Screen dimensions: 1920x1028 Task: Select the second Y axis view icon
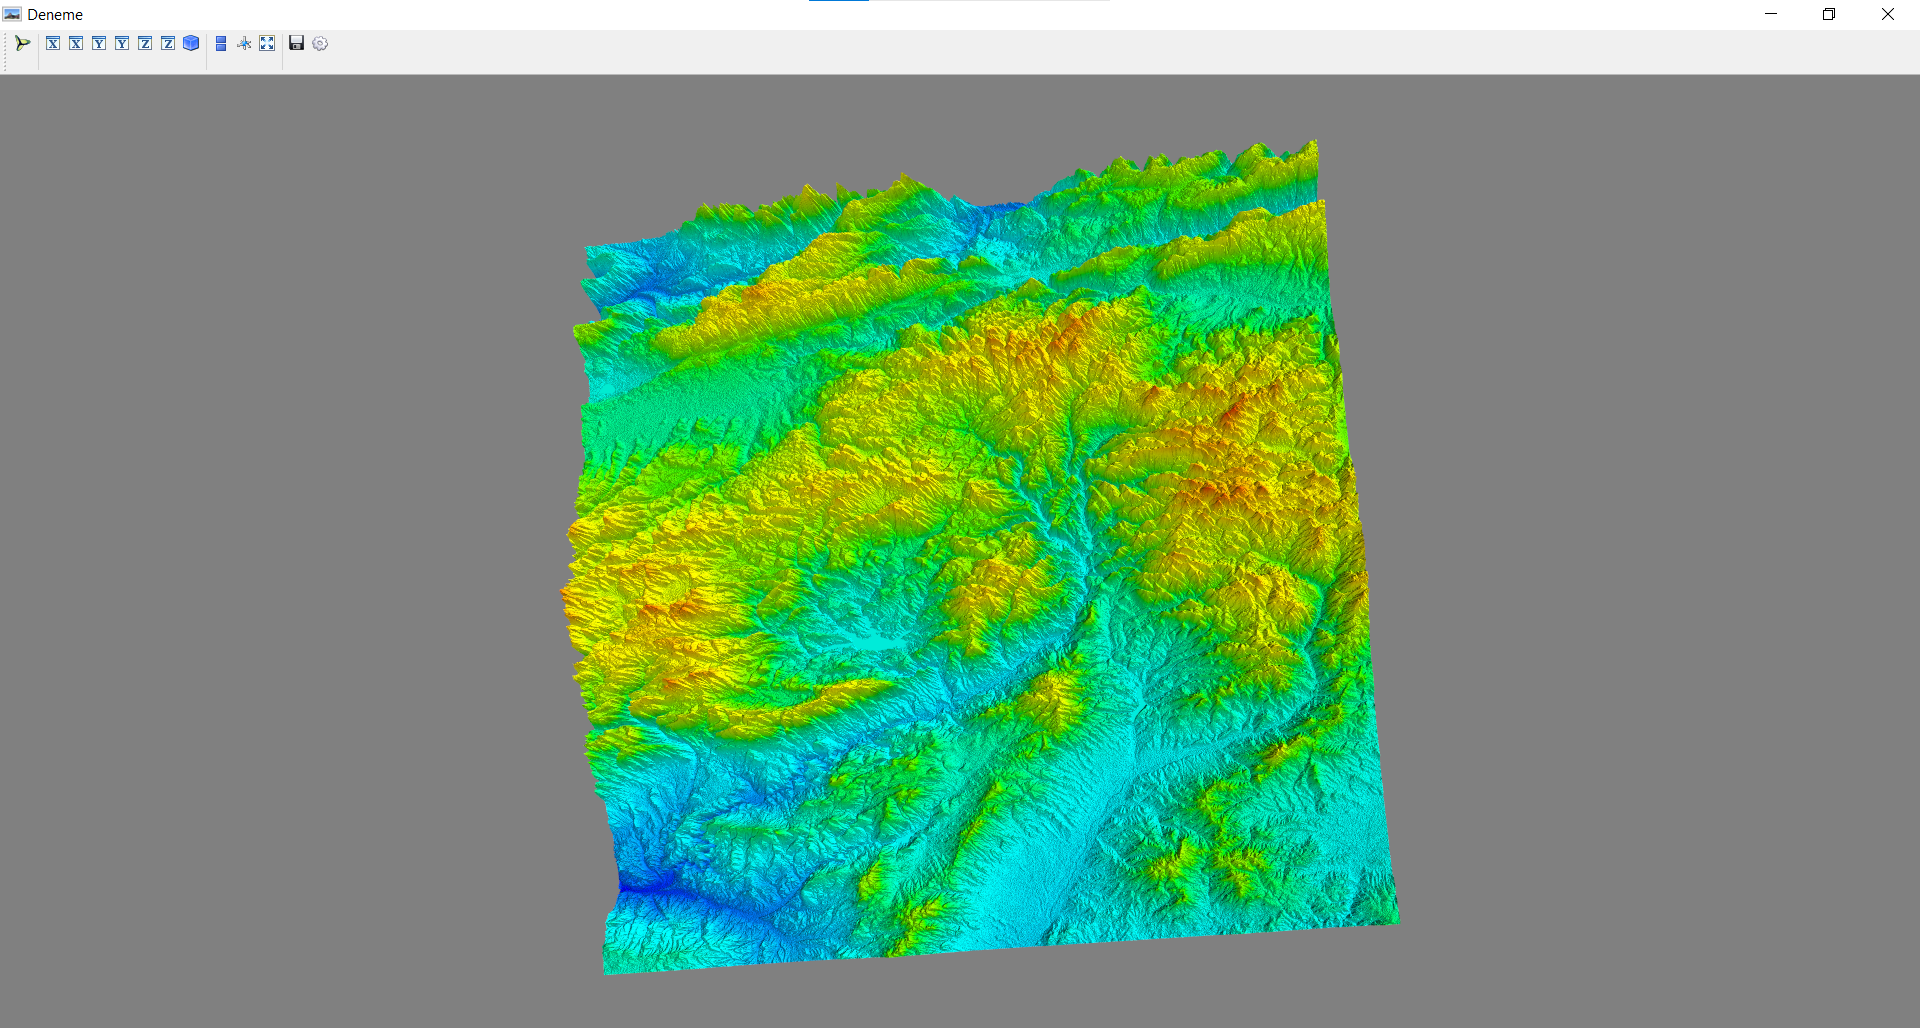(122, 43)
